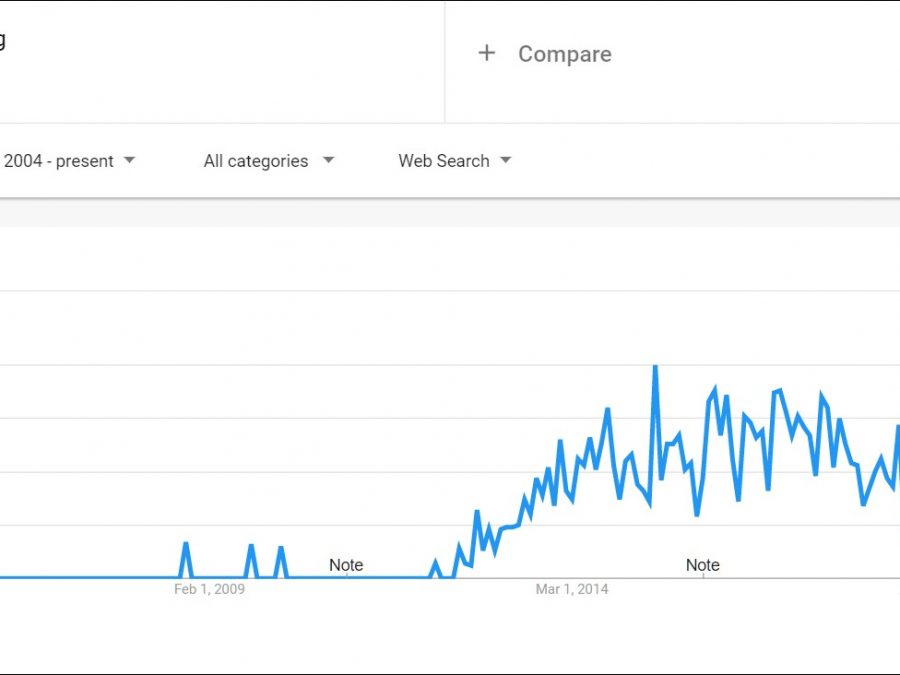This screenshot has width=900, height=675.
Task: Open the Note marker right of Mar 2014
Action: click(x=702, y=565)
